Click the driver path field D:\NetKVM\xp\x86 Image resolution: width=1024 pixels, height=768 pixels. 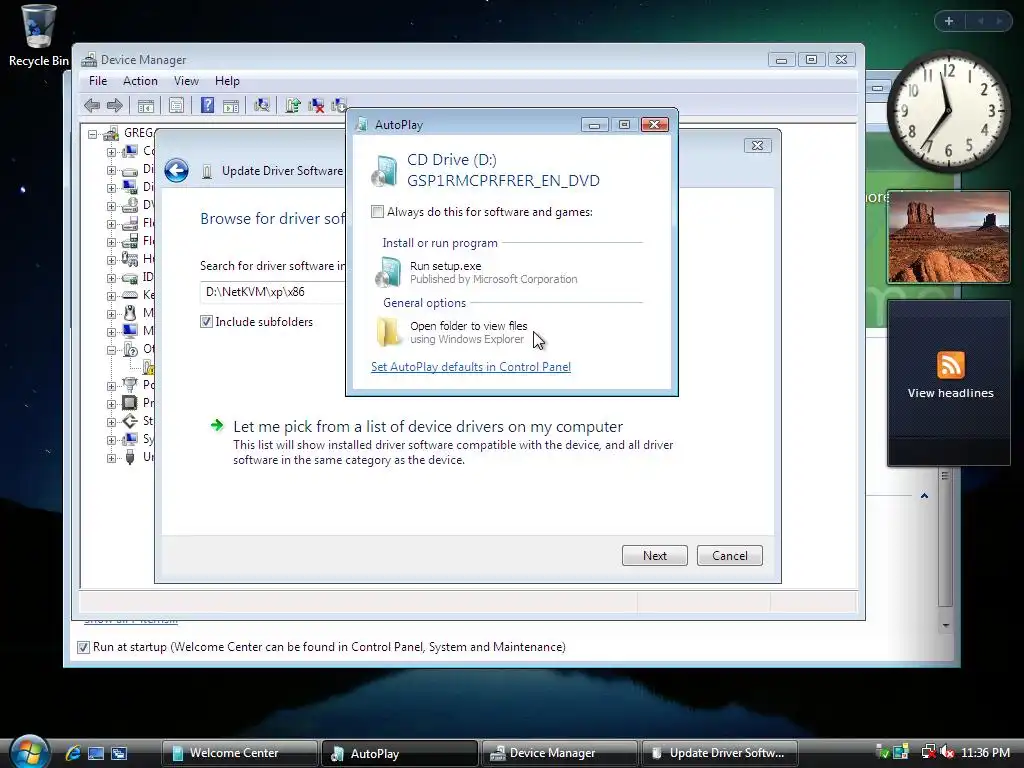[x=273, y=292]
